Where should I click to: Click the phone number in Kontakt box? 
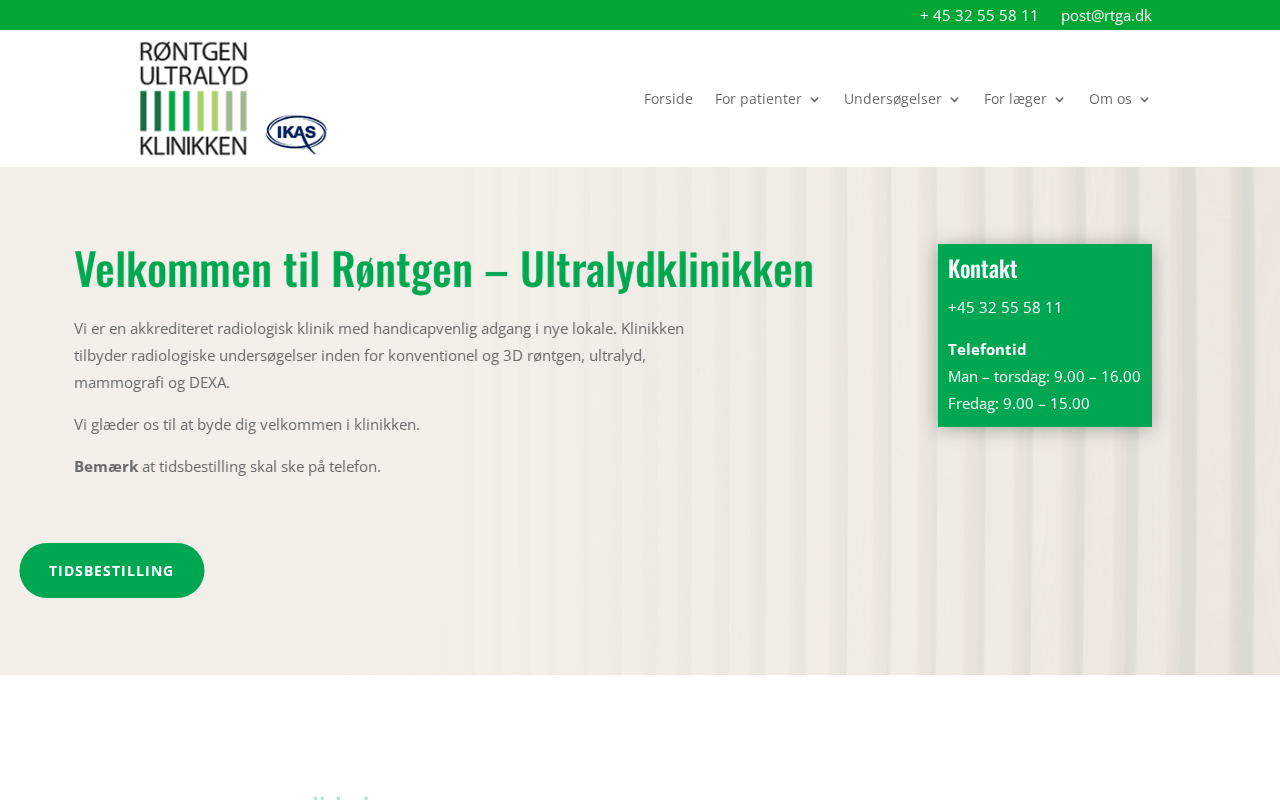(1005, 307)
